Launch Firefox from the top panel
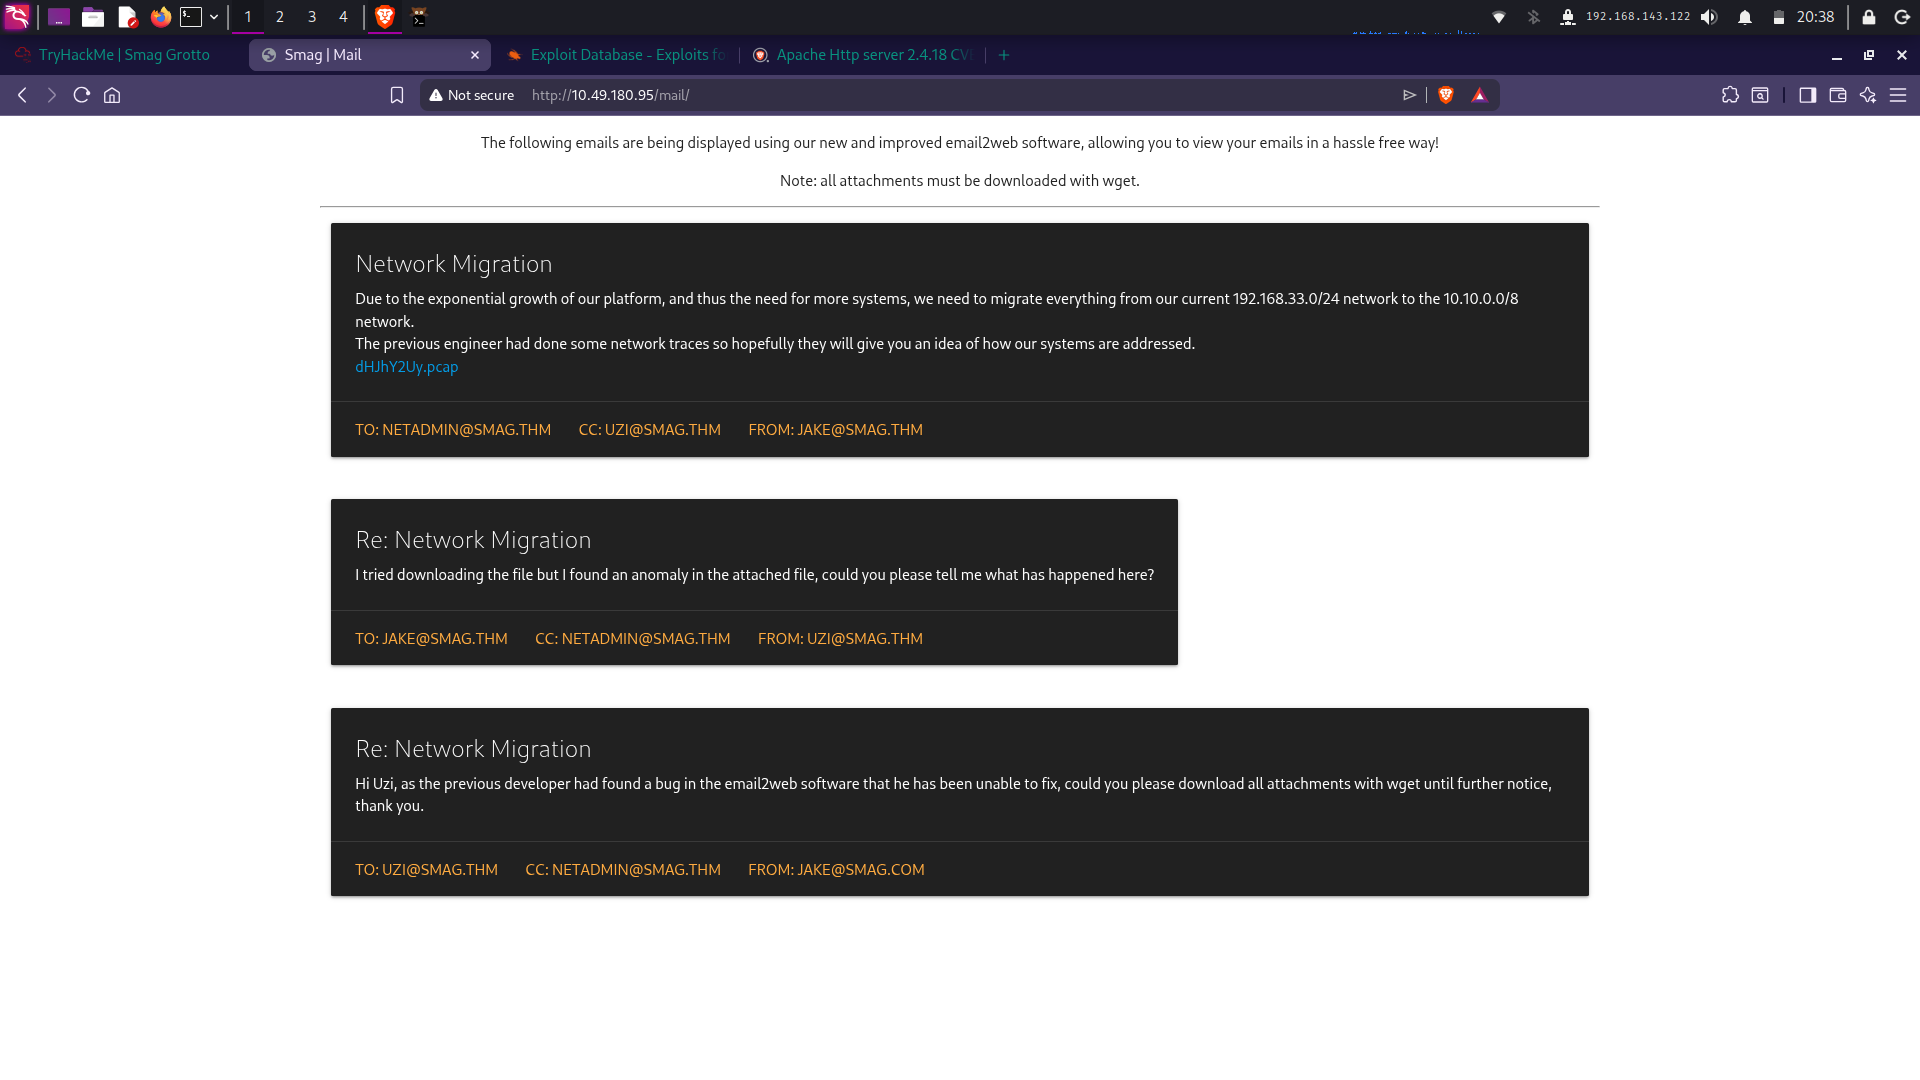The image size is (1920, 1080). [x=160, y=17]
